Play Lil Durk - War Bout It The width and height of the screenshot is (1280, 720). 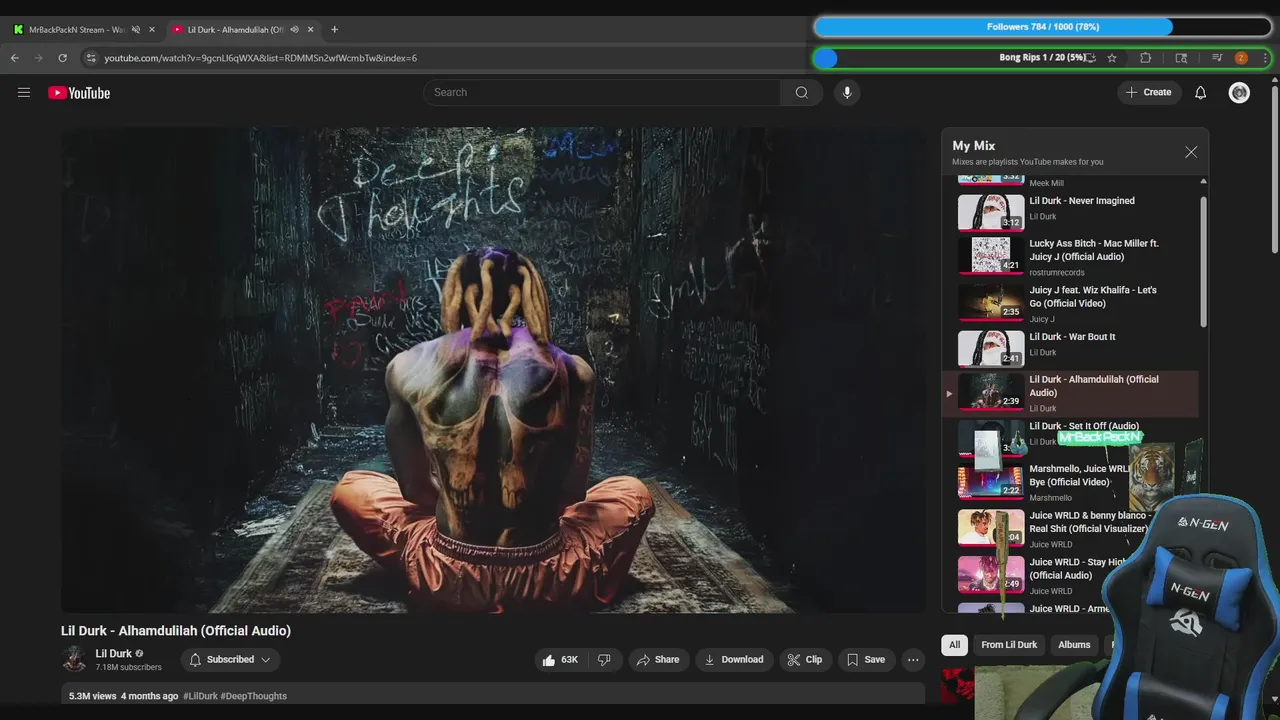pos(1070,348)
